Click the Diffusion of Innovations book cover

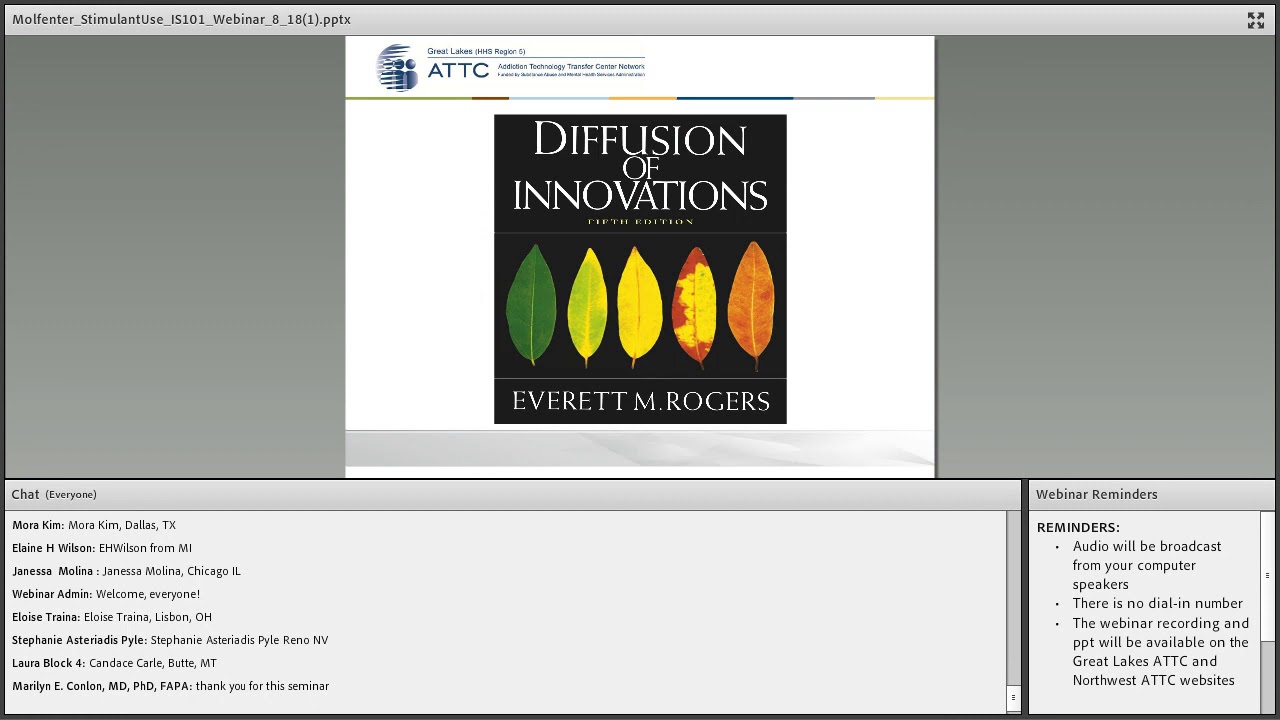click(x=640, y=269)
